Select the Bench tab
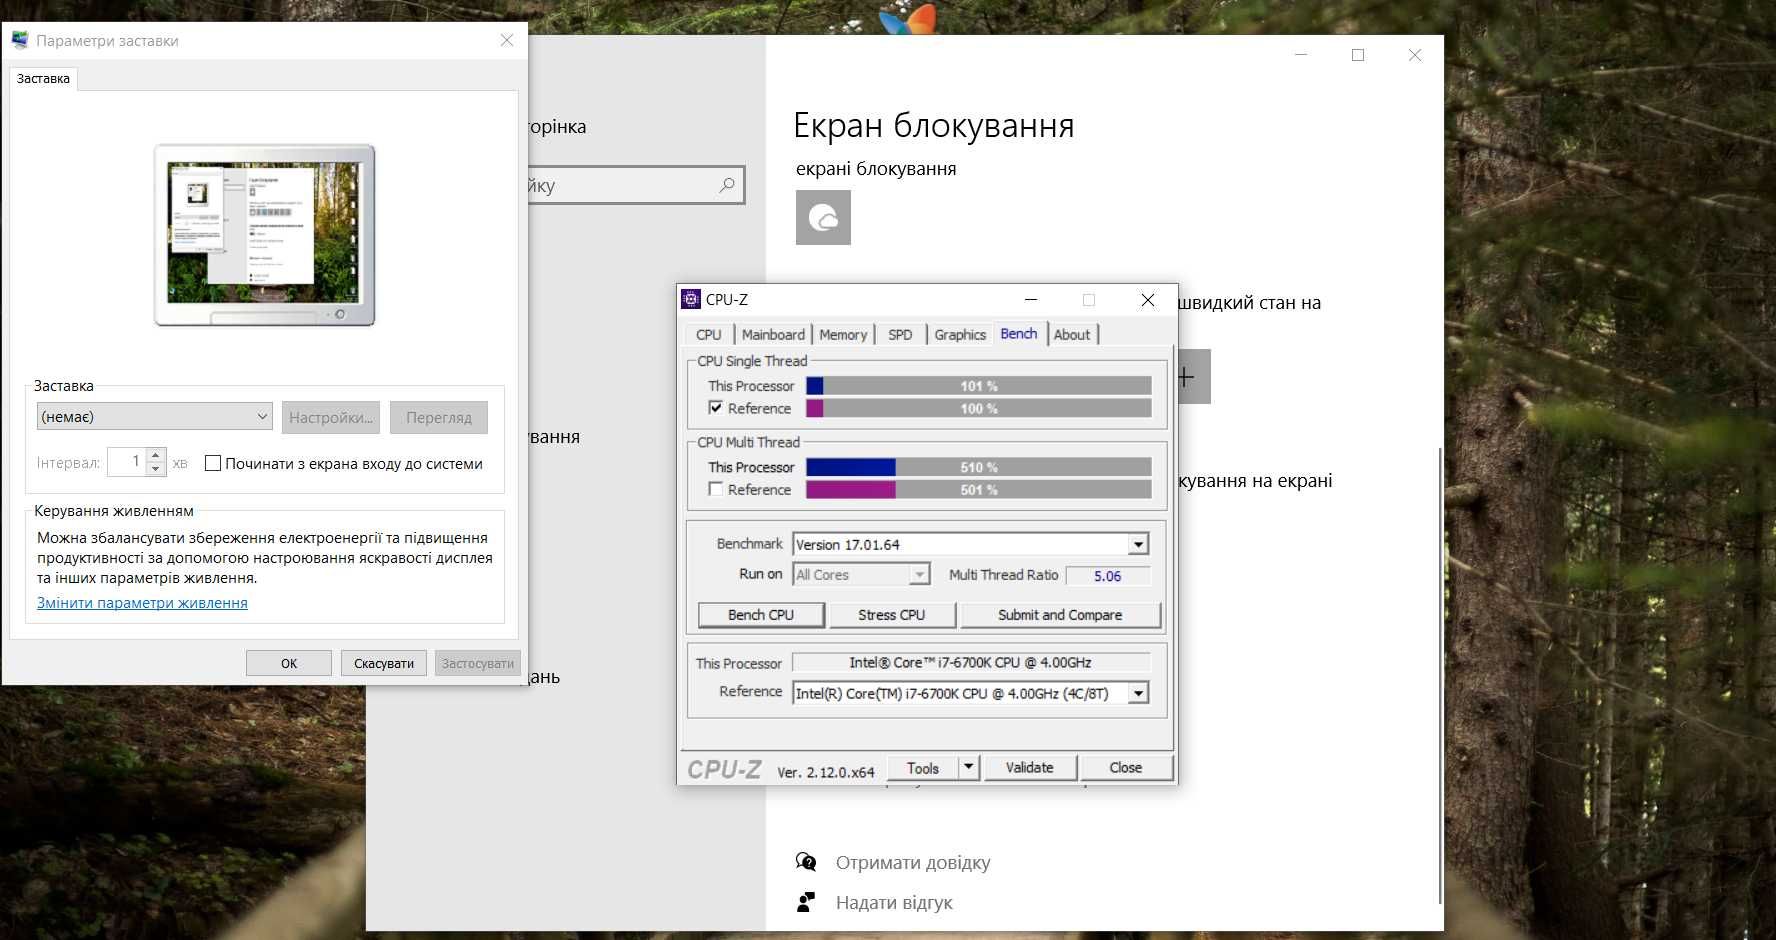1776x940 pixels. tap(1019, 334)
